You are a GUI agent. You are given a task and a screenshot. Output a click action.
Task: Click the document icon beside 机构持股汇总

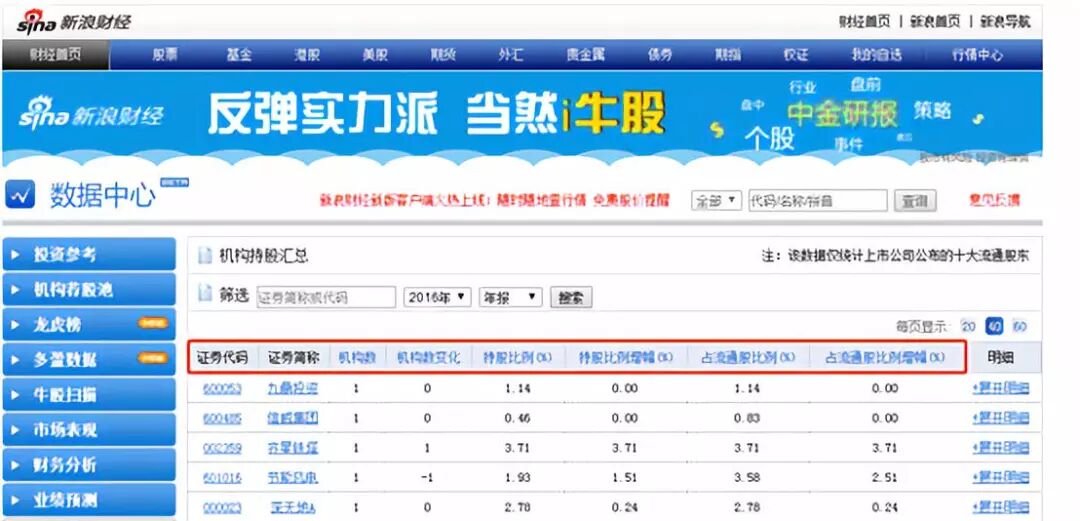(205, 257)
